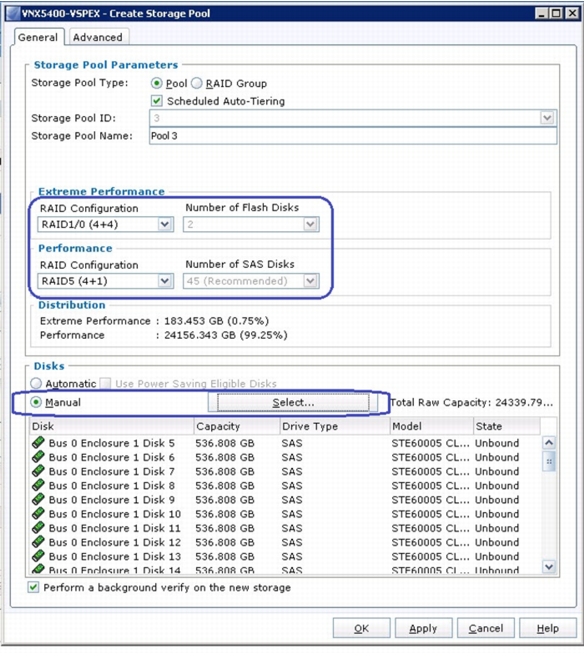This screenshot has height=668, width=587.
Task: Choose Automatic disk selection
Action: pyautogui.click(x=36, y=383)
